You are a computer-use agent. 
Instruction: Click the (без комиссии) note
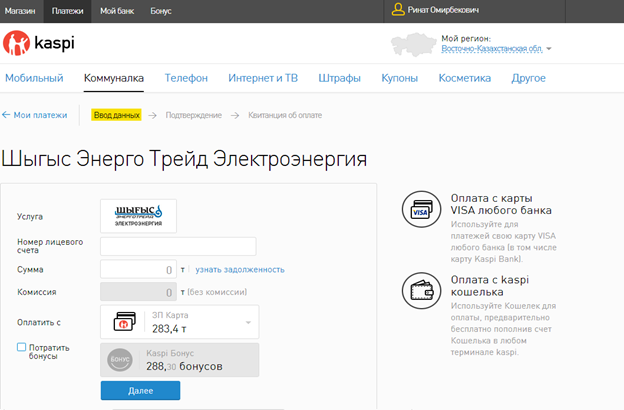[x=217, y=292]
